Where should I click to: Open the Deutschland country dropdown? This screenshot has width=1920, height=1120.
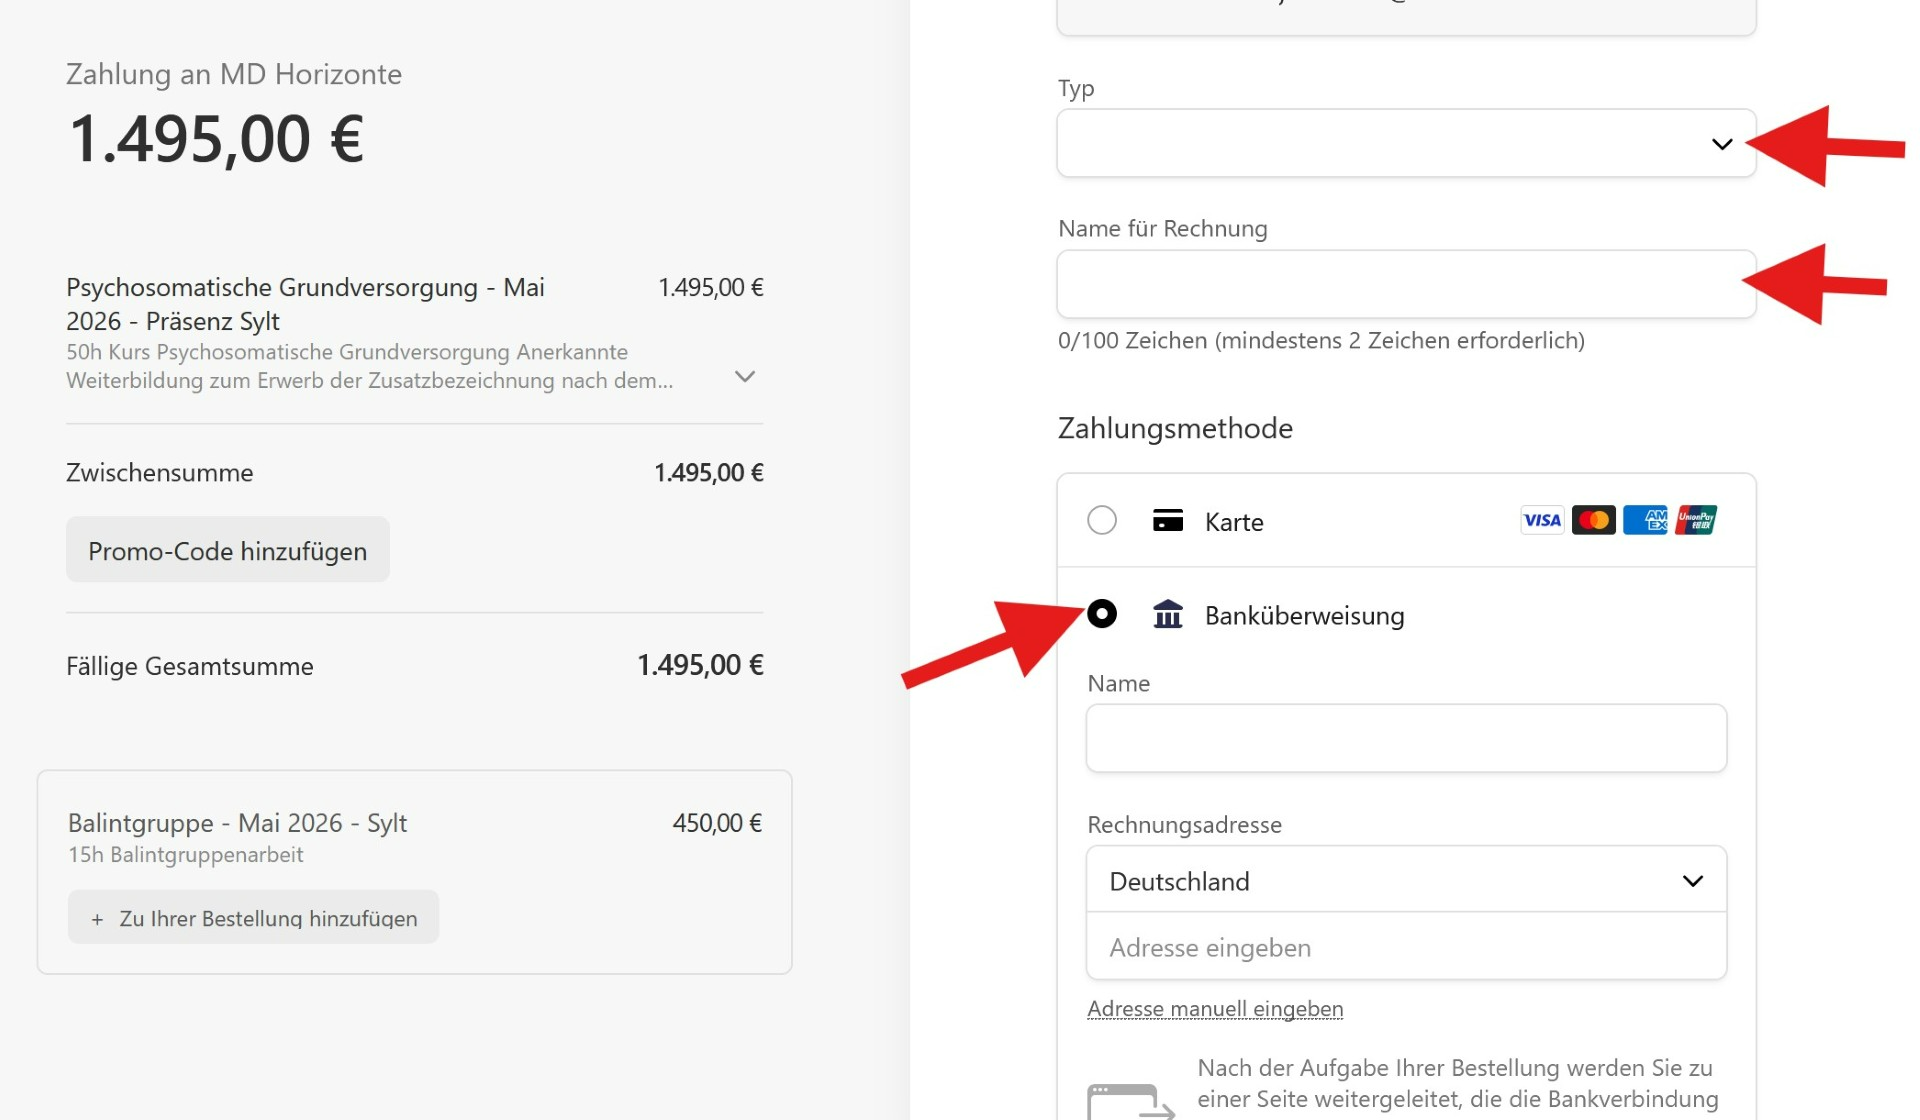(1405, 881)
